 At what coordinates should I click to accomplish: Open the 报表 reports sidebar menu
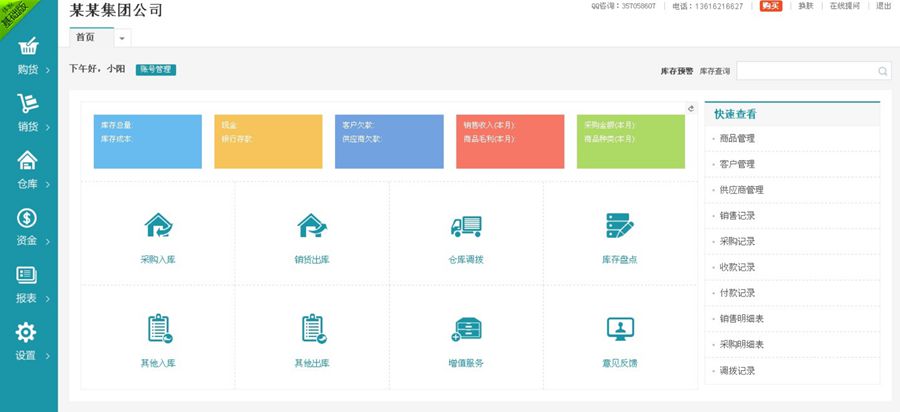tap(28, 284)
